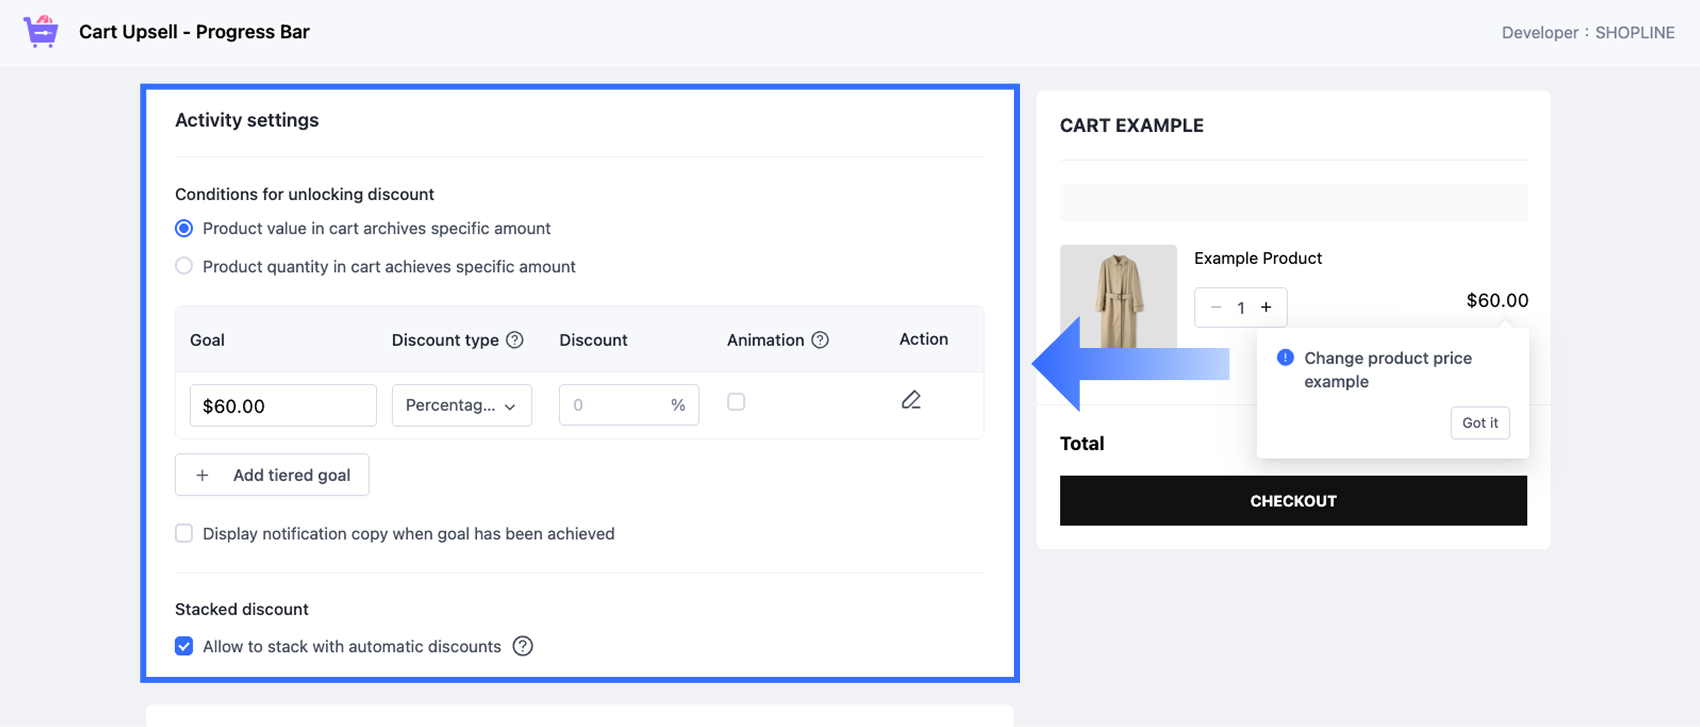Click the pencil edit icon in Action column
Image resolution: width=1700 pixels, height=727 pixels.
click(x=910, y=401)
